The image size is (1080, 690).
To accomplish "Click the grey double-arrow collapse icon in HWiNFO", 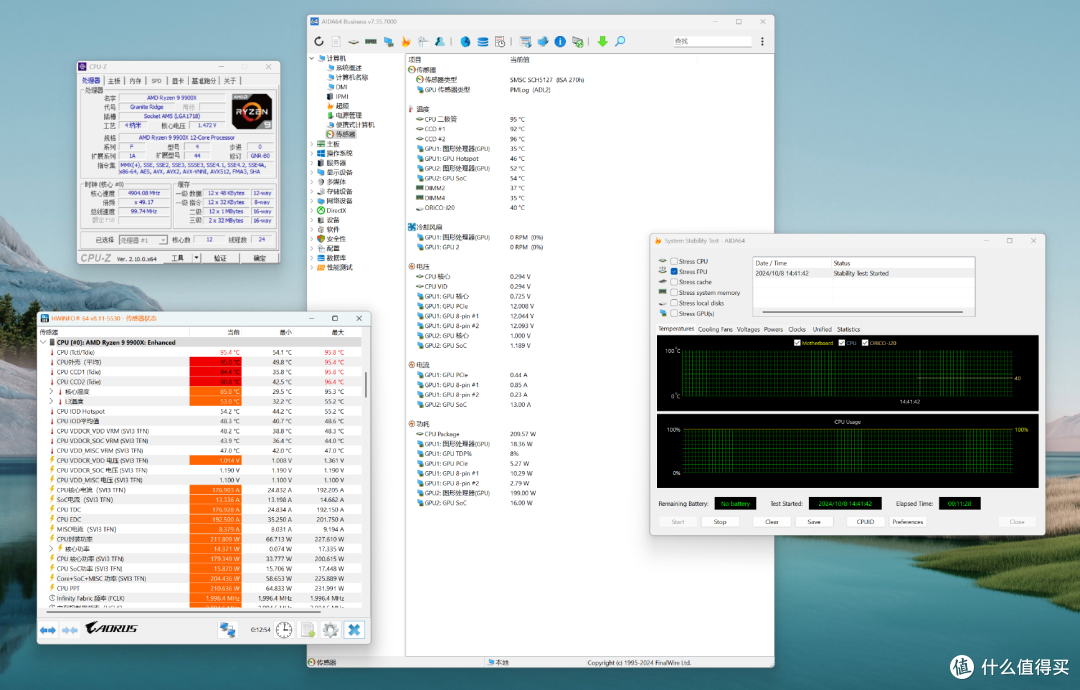I will (x=70, y=630).
